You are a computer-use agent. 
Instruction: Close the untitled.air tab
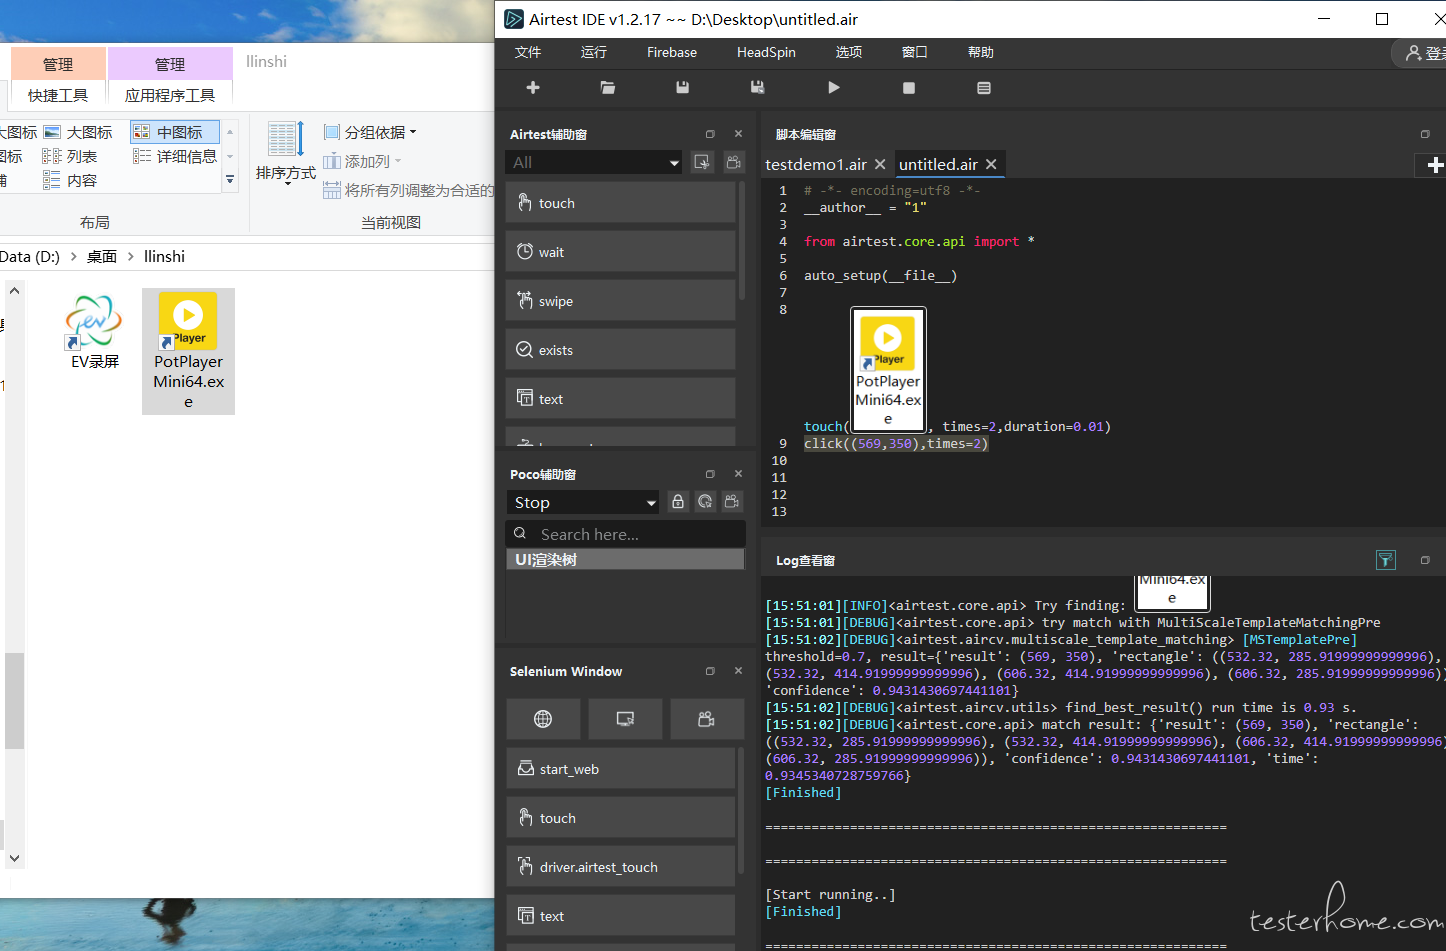tap(991, 164)
